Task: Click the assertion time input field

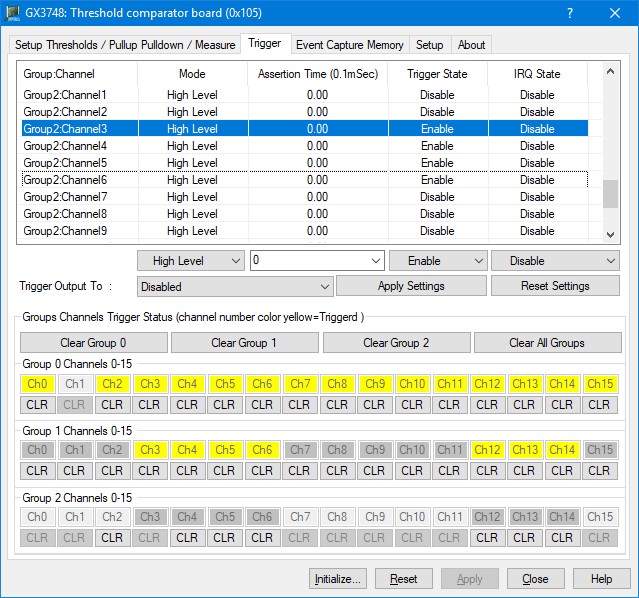Action: (308, 261)
